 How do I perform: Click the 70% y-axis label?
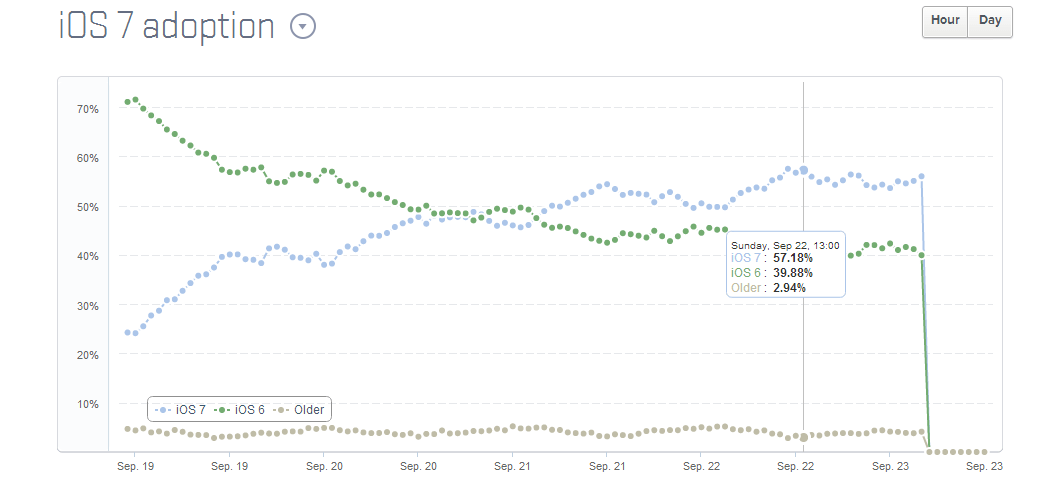pos(88,108)
